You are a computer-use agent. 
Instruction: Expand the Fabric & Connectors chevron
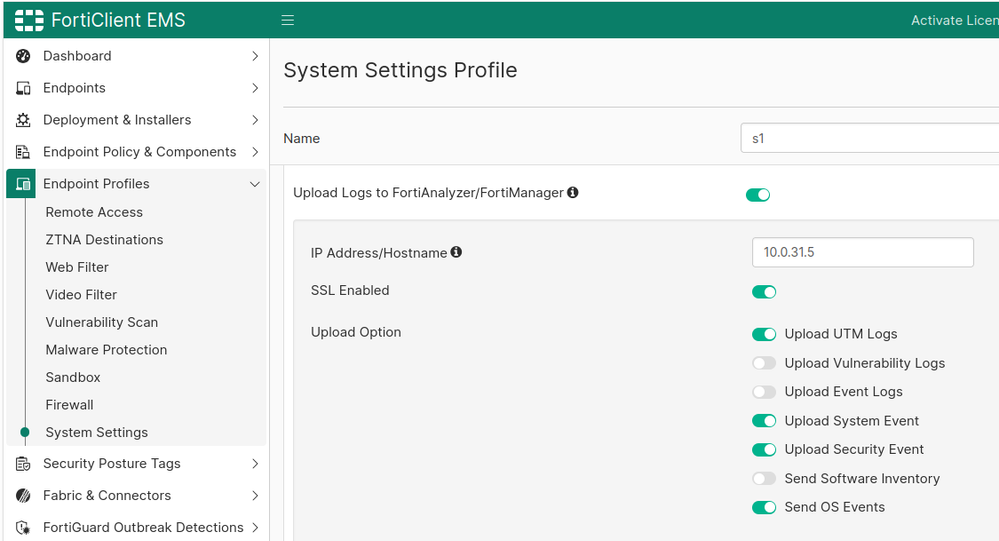coord(255,496)
